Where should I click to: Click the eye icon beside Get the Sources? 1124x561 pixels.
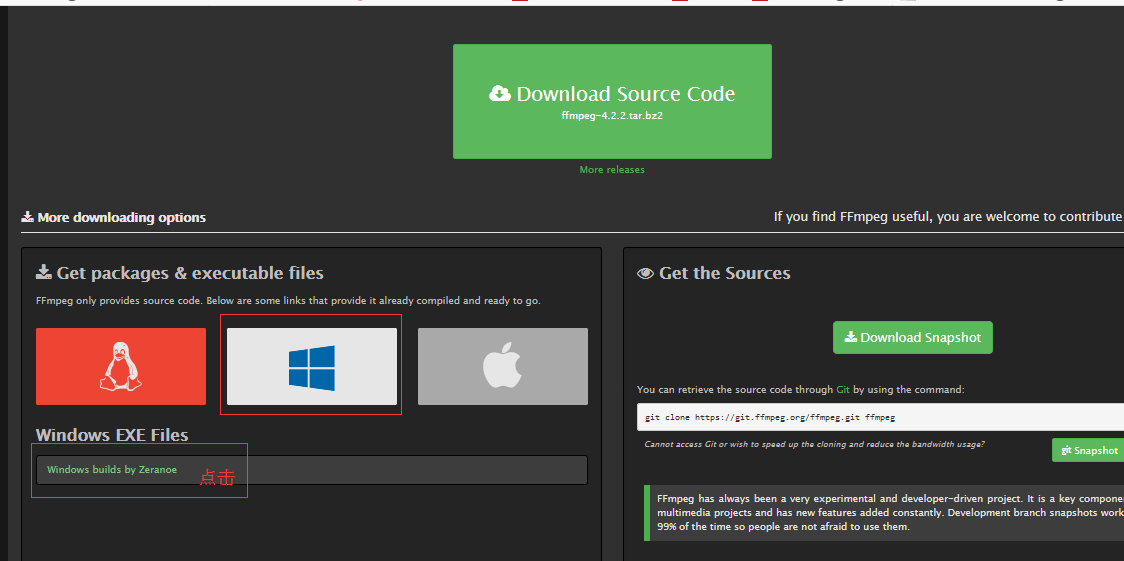pyautogui.click(x=645, y=273)
